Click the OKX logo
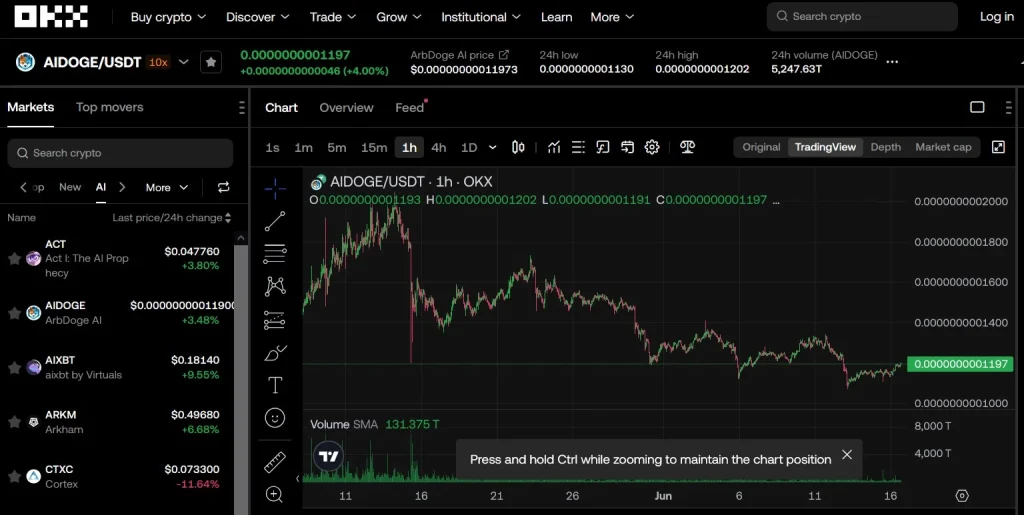The height and width of the screenshot is (515, 1024). coord(51,17)
